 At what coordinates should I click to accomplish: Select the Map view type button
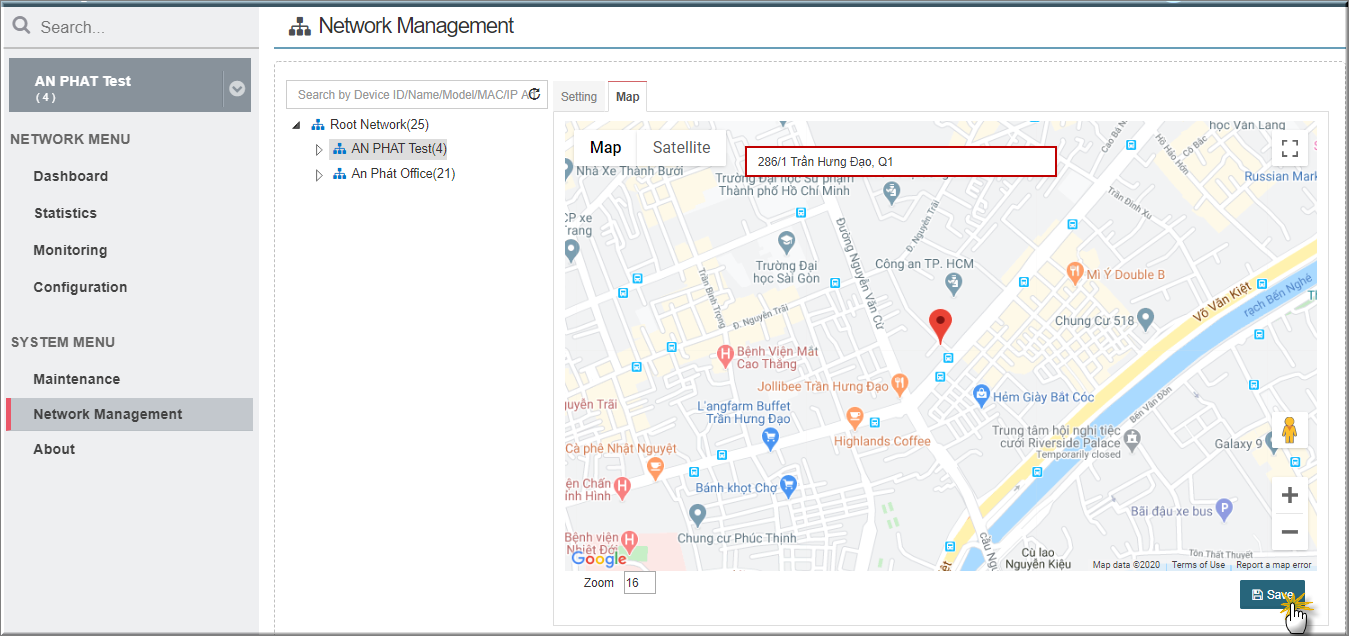point(605,148)
